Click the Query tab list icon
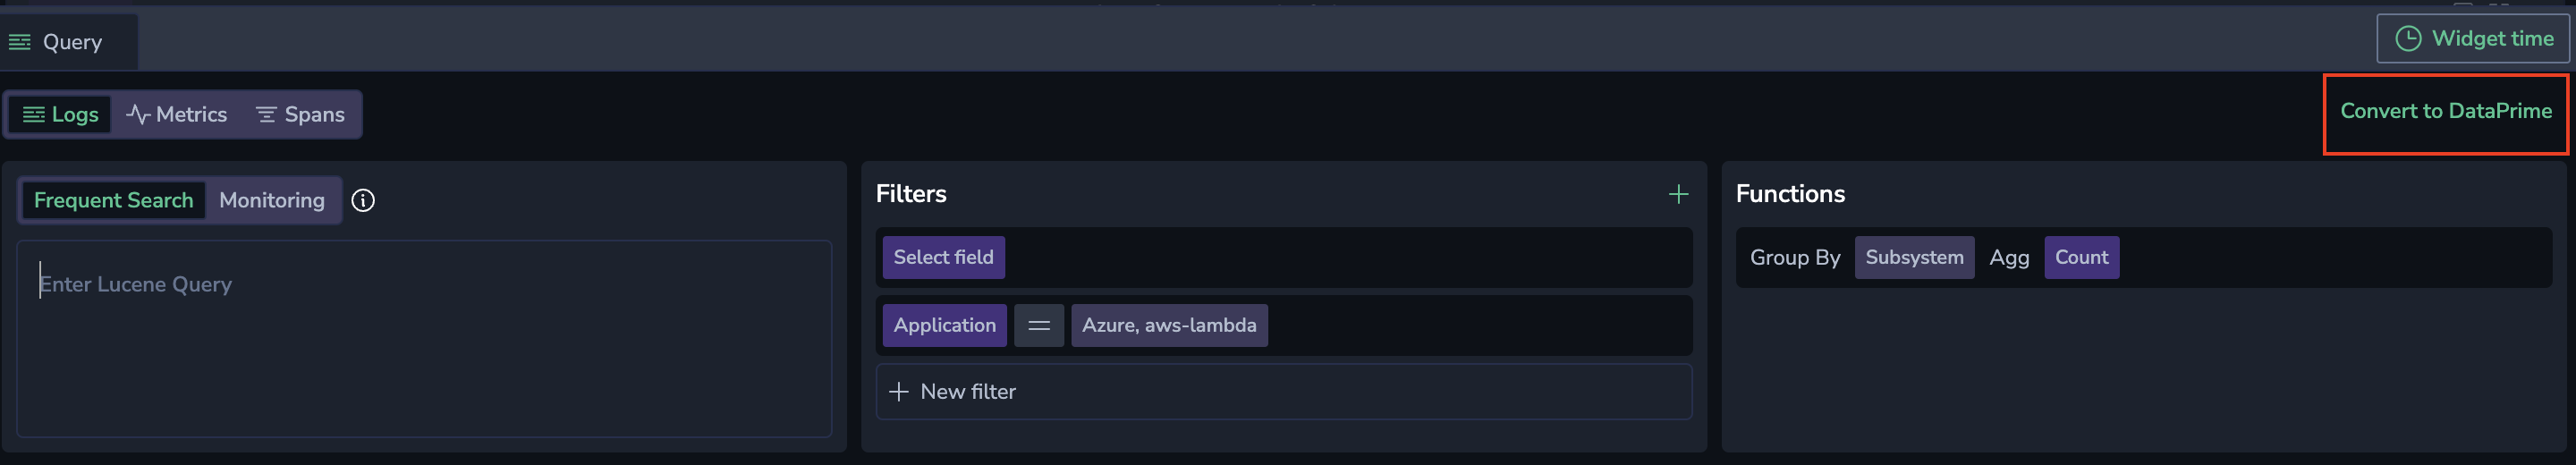The width and height of the screenshot is (2576, 465). pos(20,42)
